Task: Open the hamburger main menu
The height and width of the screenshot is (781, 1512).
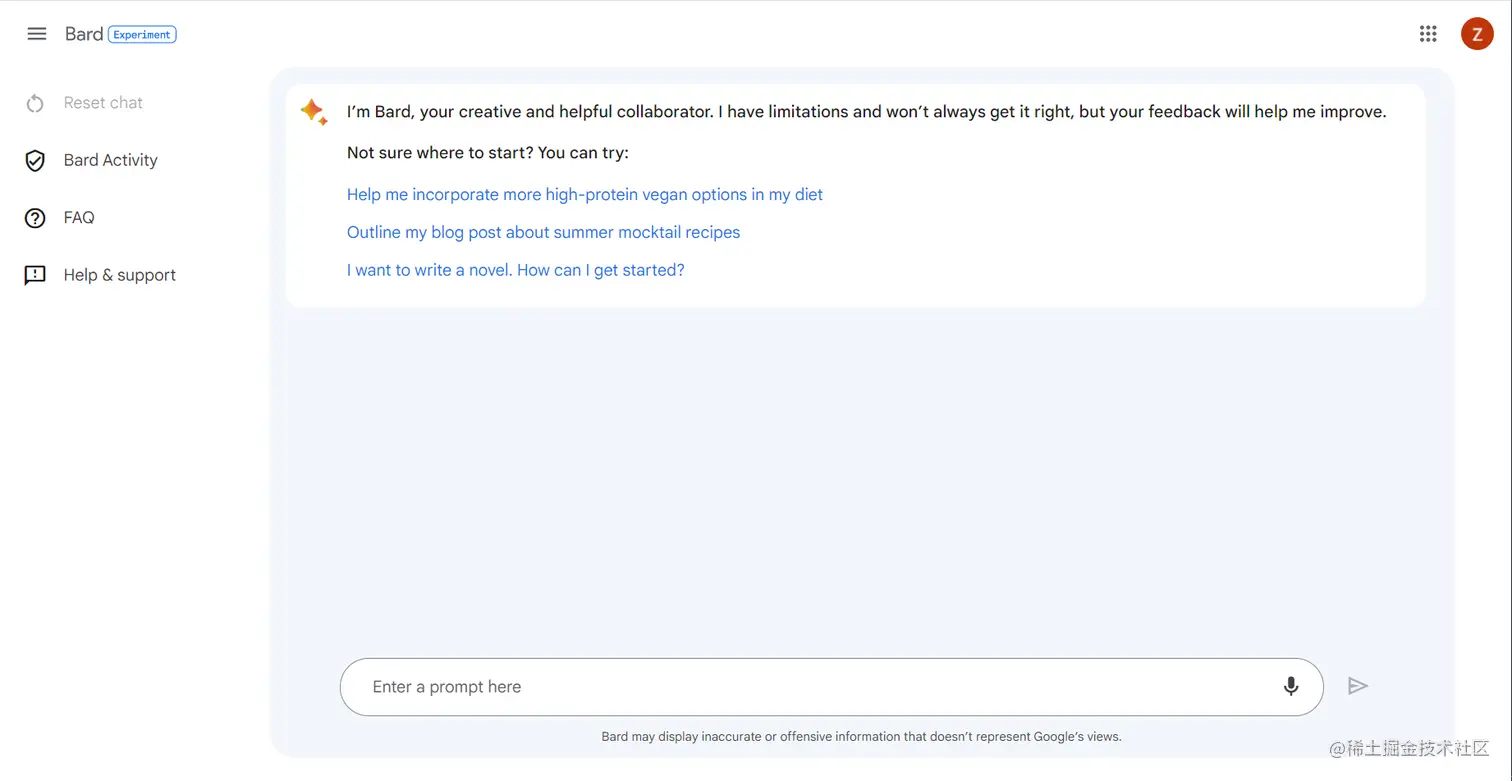Action: point(37,34)
